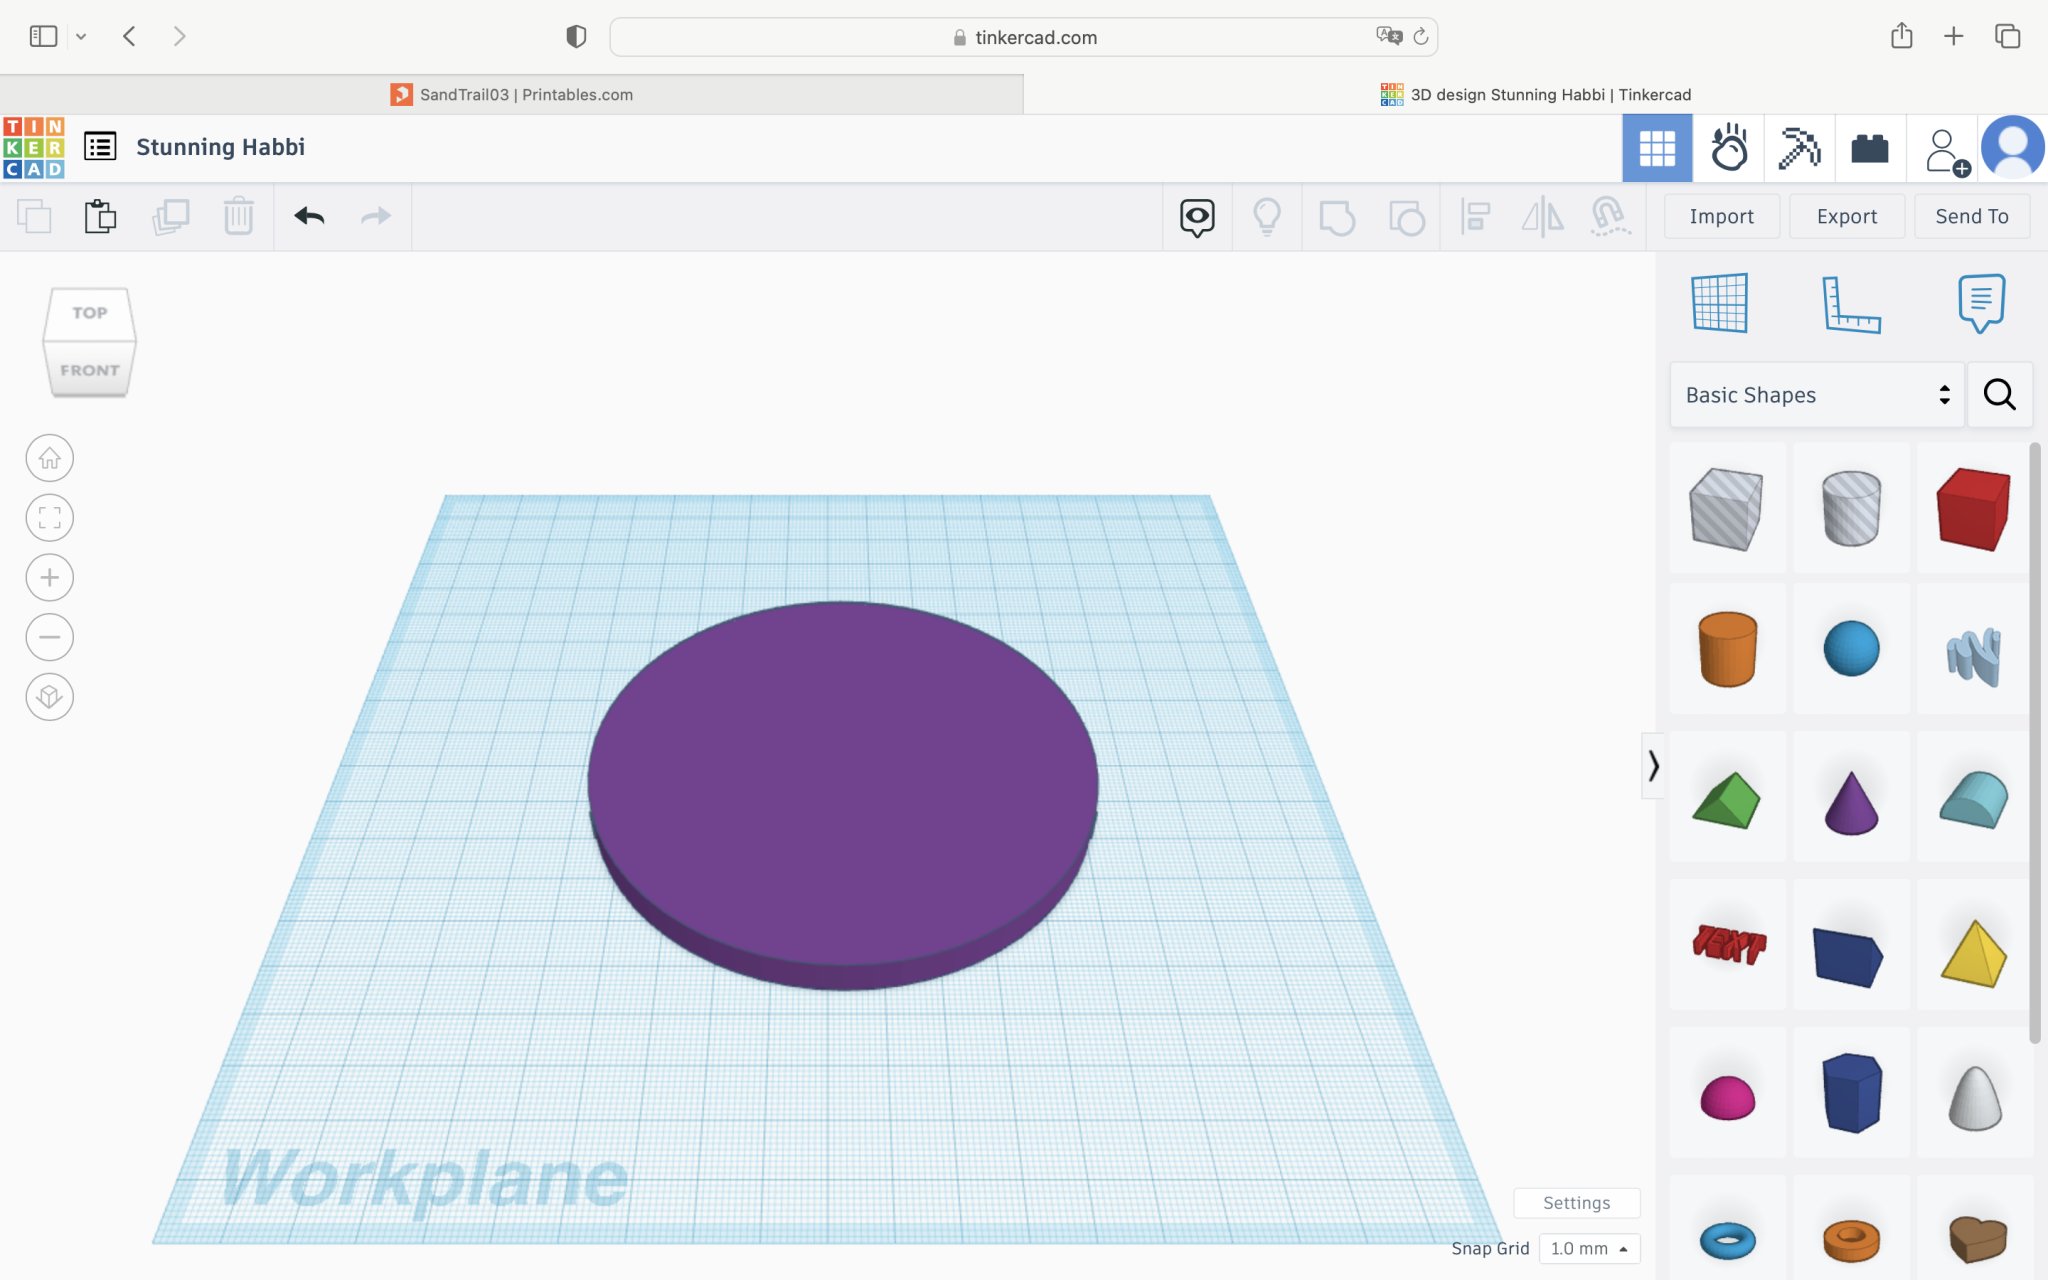
Task: Click Fit all in view icon
Action: (x=49, y=518)
